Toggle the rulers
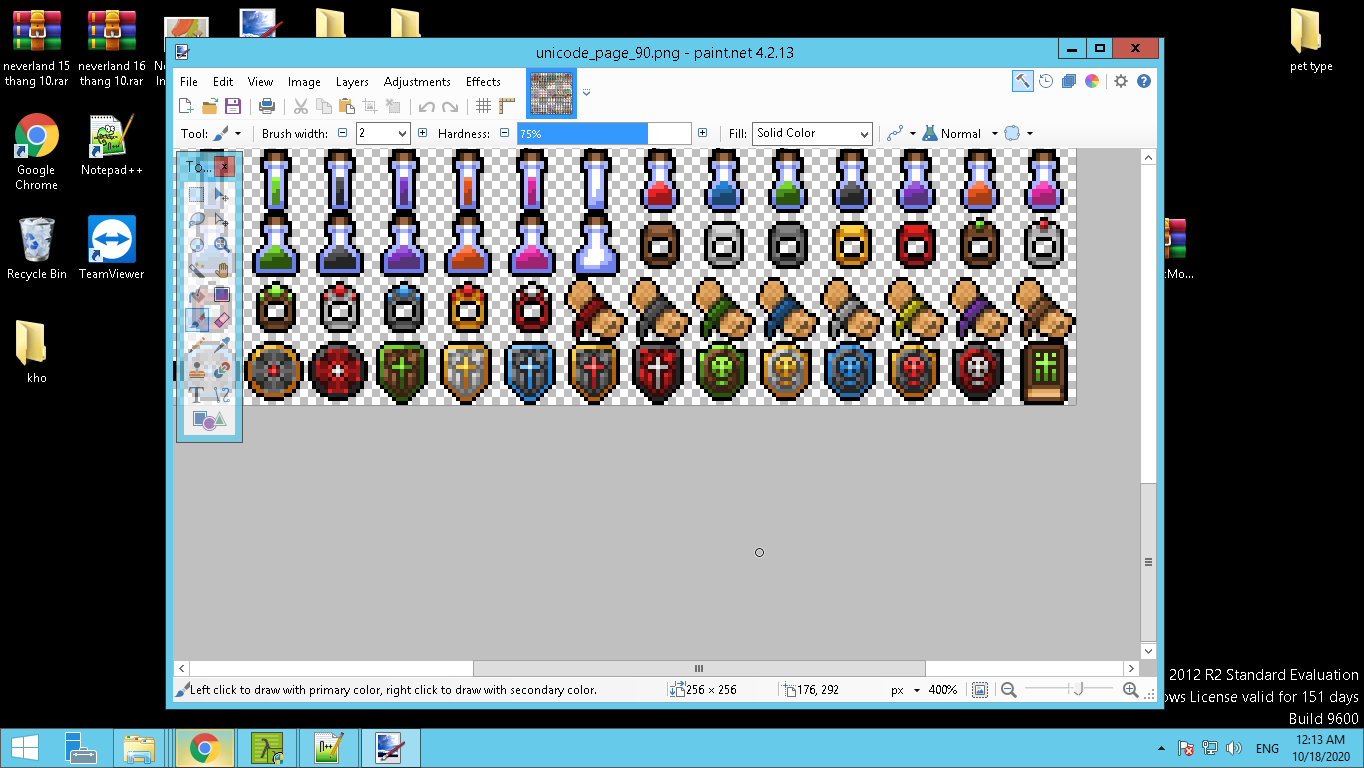The image size is (1364, 768). pyautogui.click(x=507, y=106)
